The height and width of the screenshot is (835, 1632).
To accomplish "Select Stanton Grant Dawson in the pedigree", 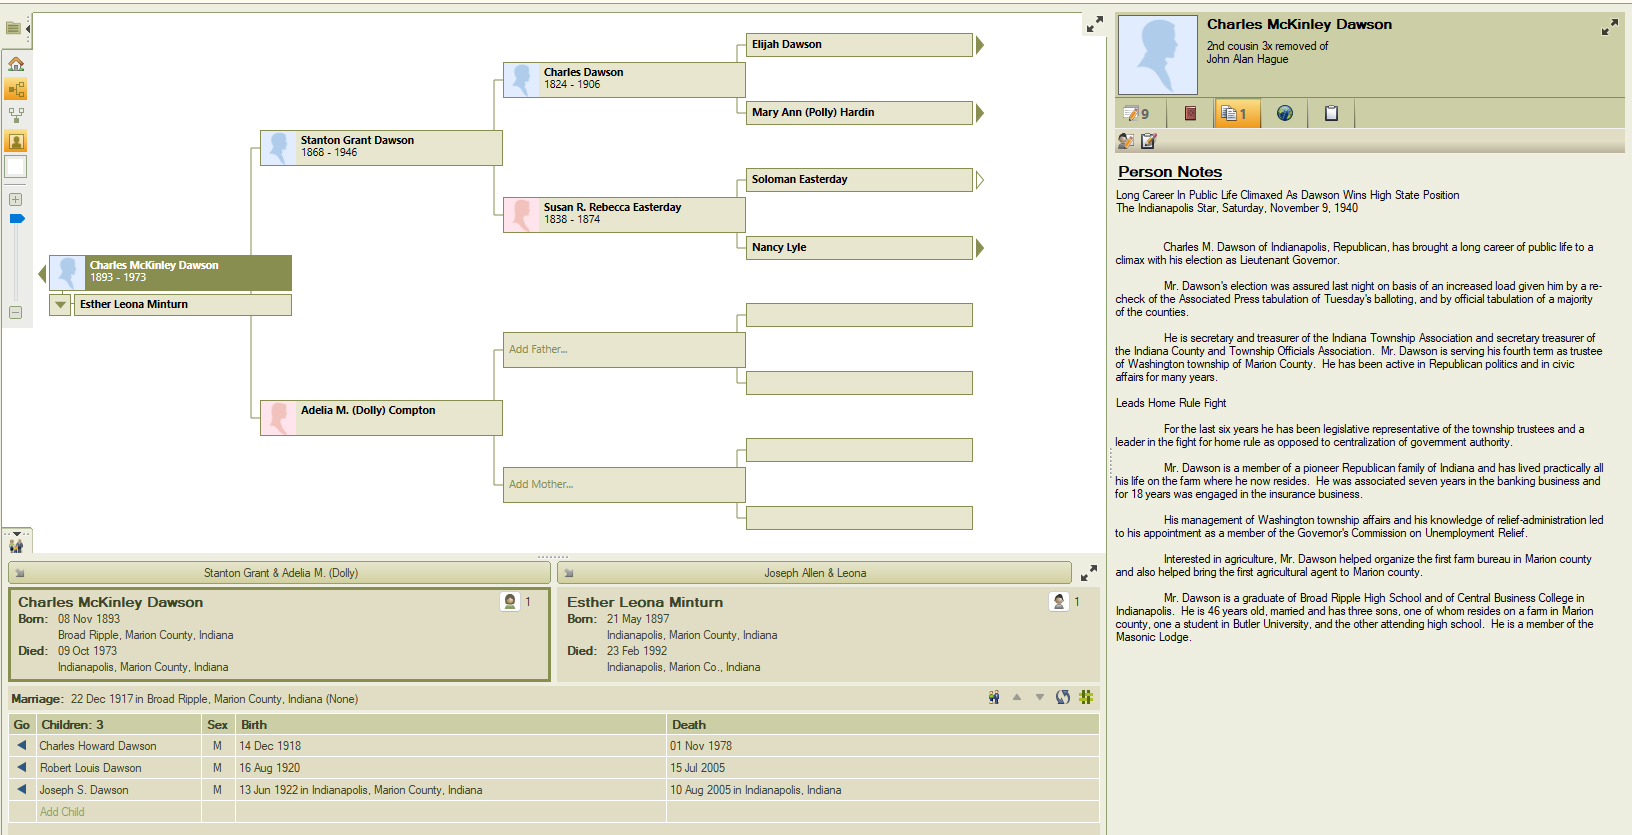I will [380, 147].
